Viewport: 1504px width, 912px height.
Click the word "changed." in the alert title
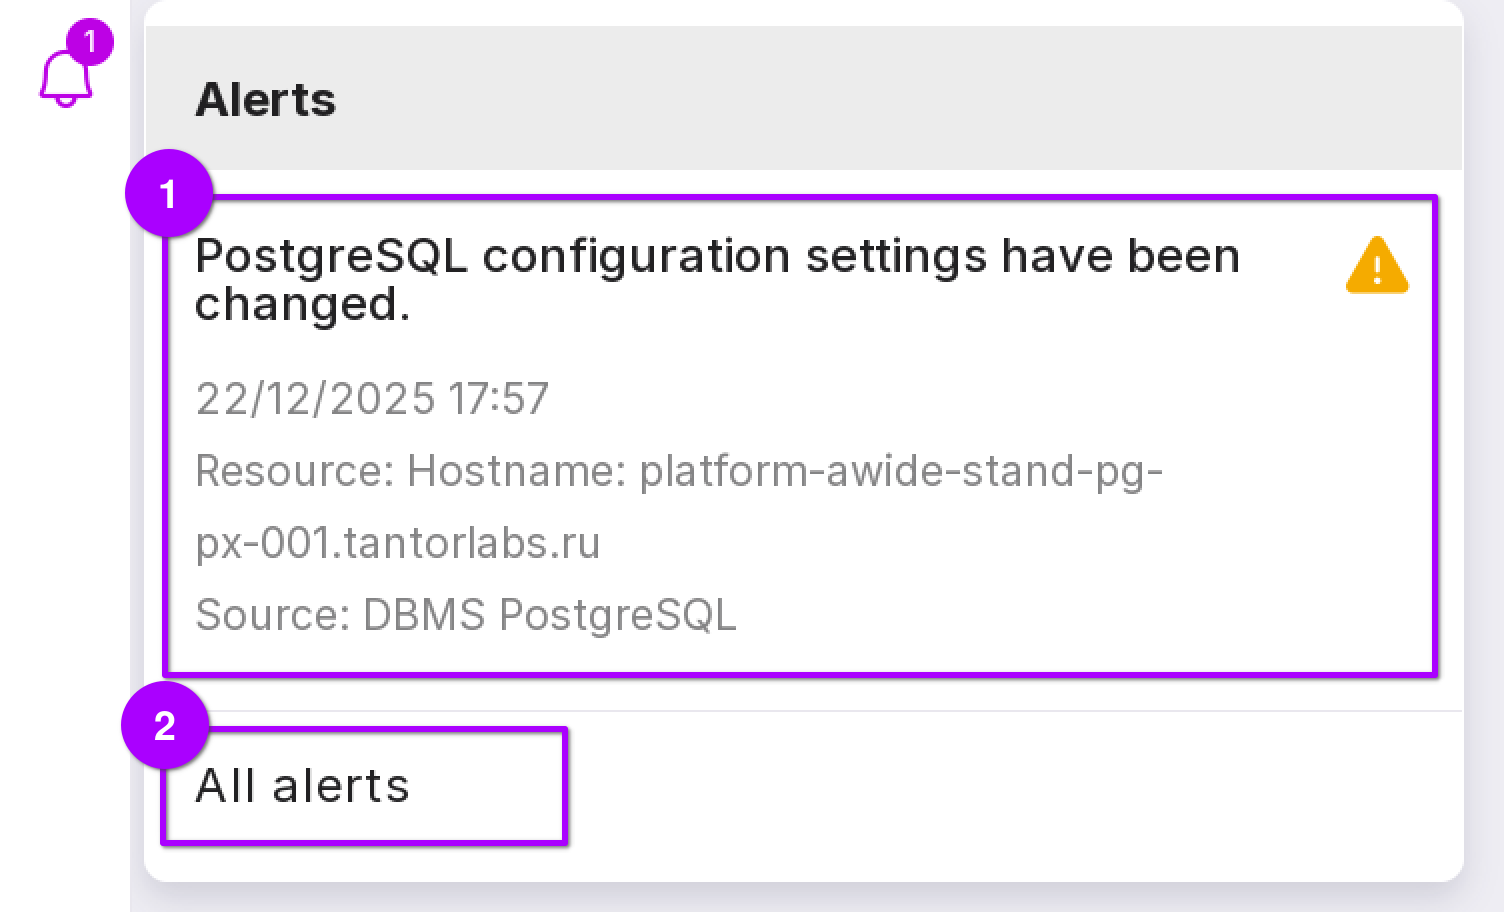(x=302, y=304)
